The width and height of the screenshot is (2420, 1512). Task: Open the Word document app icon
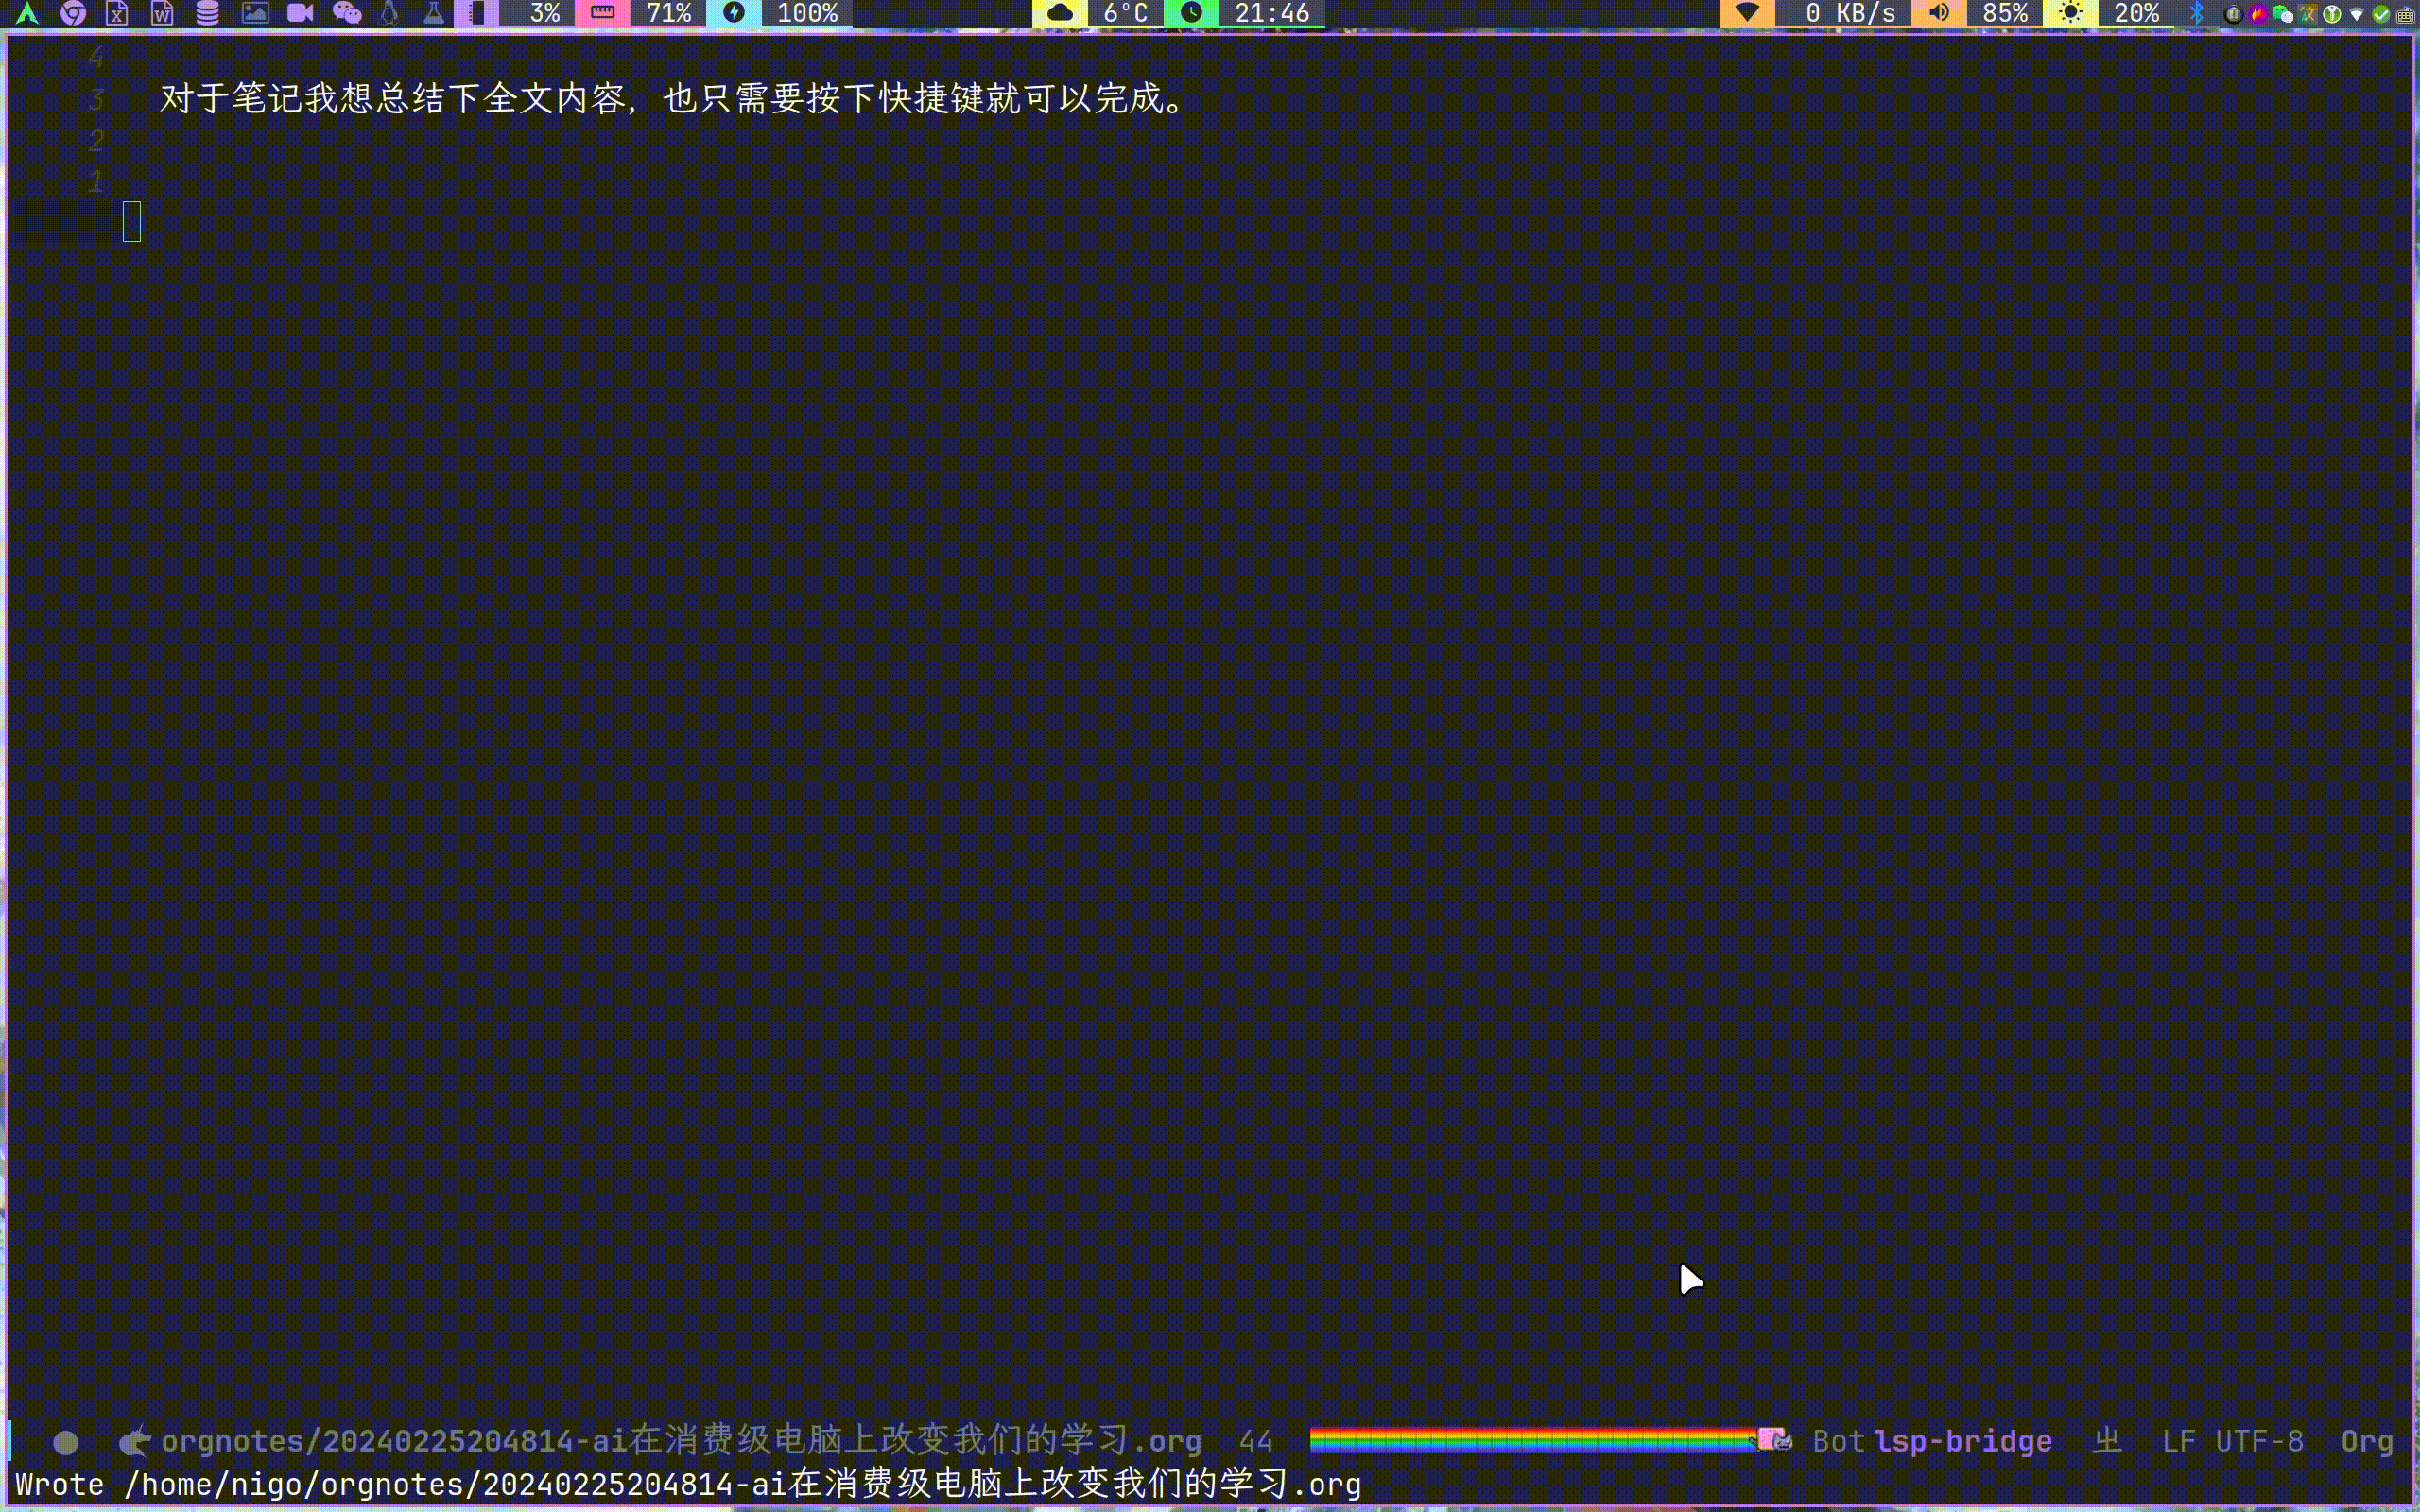pyautogui.click(x=162, y=13)
